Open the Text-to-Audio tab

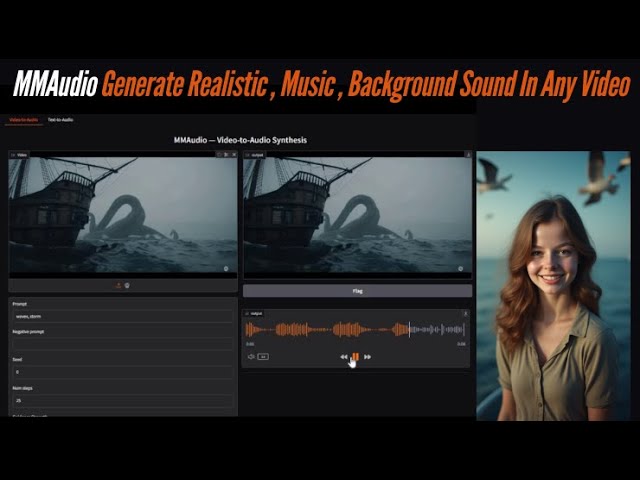tap(60, 120)
